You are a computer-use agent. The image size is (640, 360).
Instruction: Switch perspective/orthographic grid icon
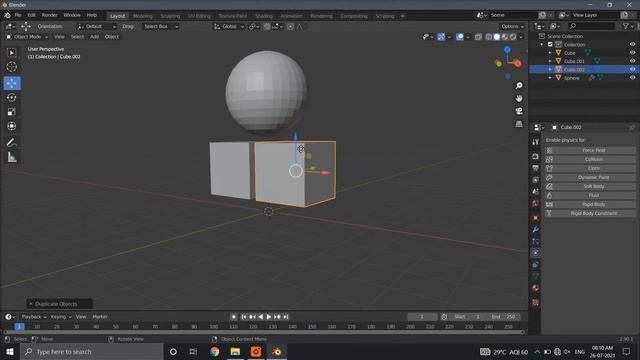tap(519, 124)
